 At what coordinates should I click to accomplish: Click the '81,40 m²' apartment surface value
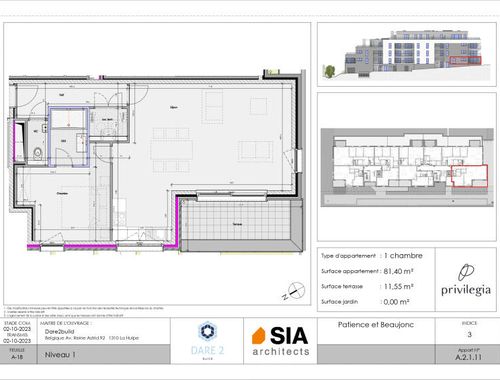point(399,271)
